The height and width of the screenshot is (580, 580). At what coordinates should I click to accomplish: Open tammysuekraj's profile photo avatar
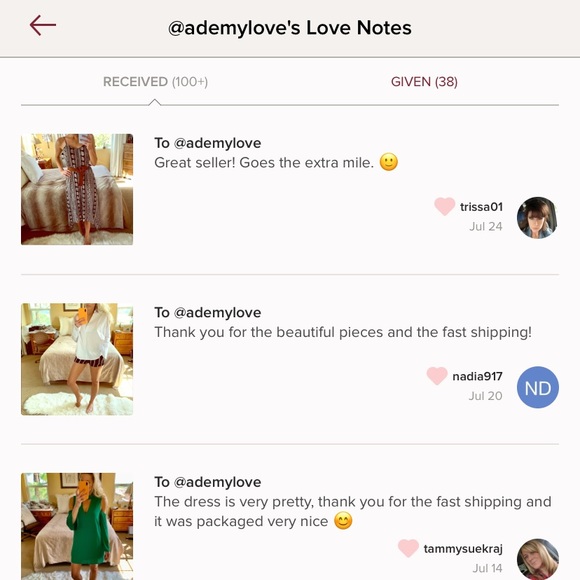click(x=537, y=559)
